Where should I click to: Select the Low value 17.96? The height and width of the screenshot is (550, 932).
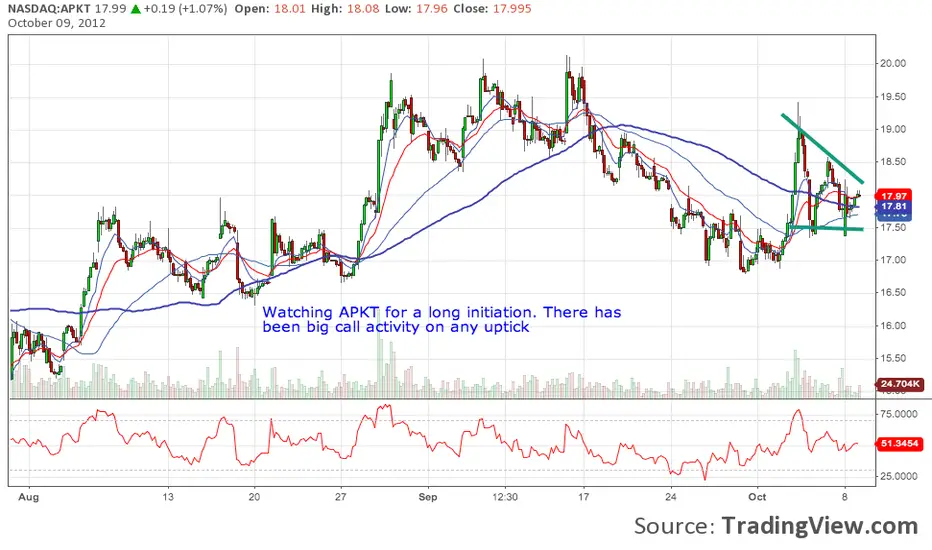pyautogui.click(x=433, y=9)
